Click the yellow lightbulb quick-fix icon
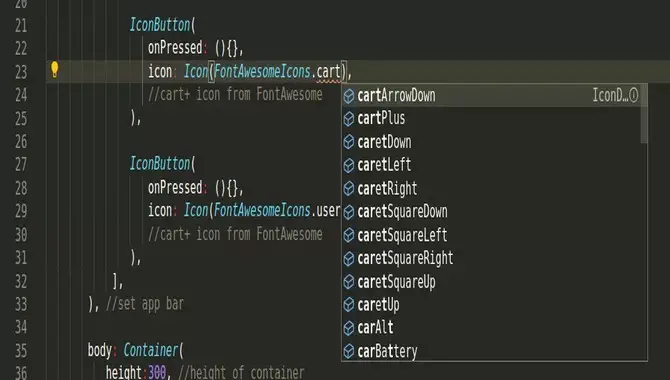670x380 pixels. [55, 70]
